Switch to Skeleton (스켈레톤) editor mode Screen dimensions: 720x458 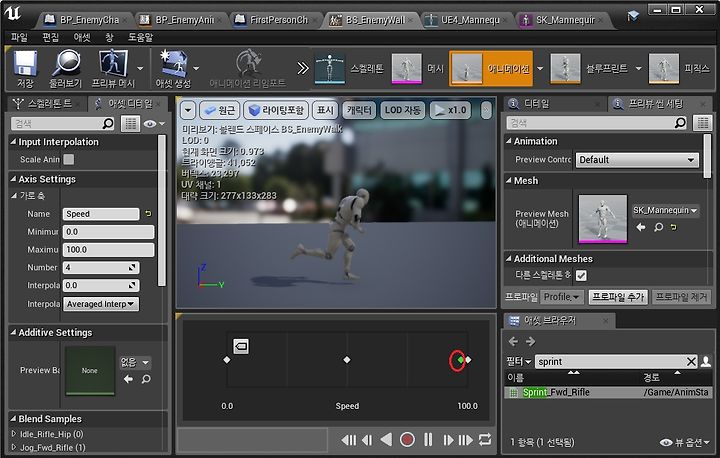(x=350, y=69)
